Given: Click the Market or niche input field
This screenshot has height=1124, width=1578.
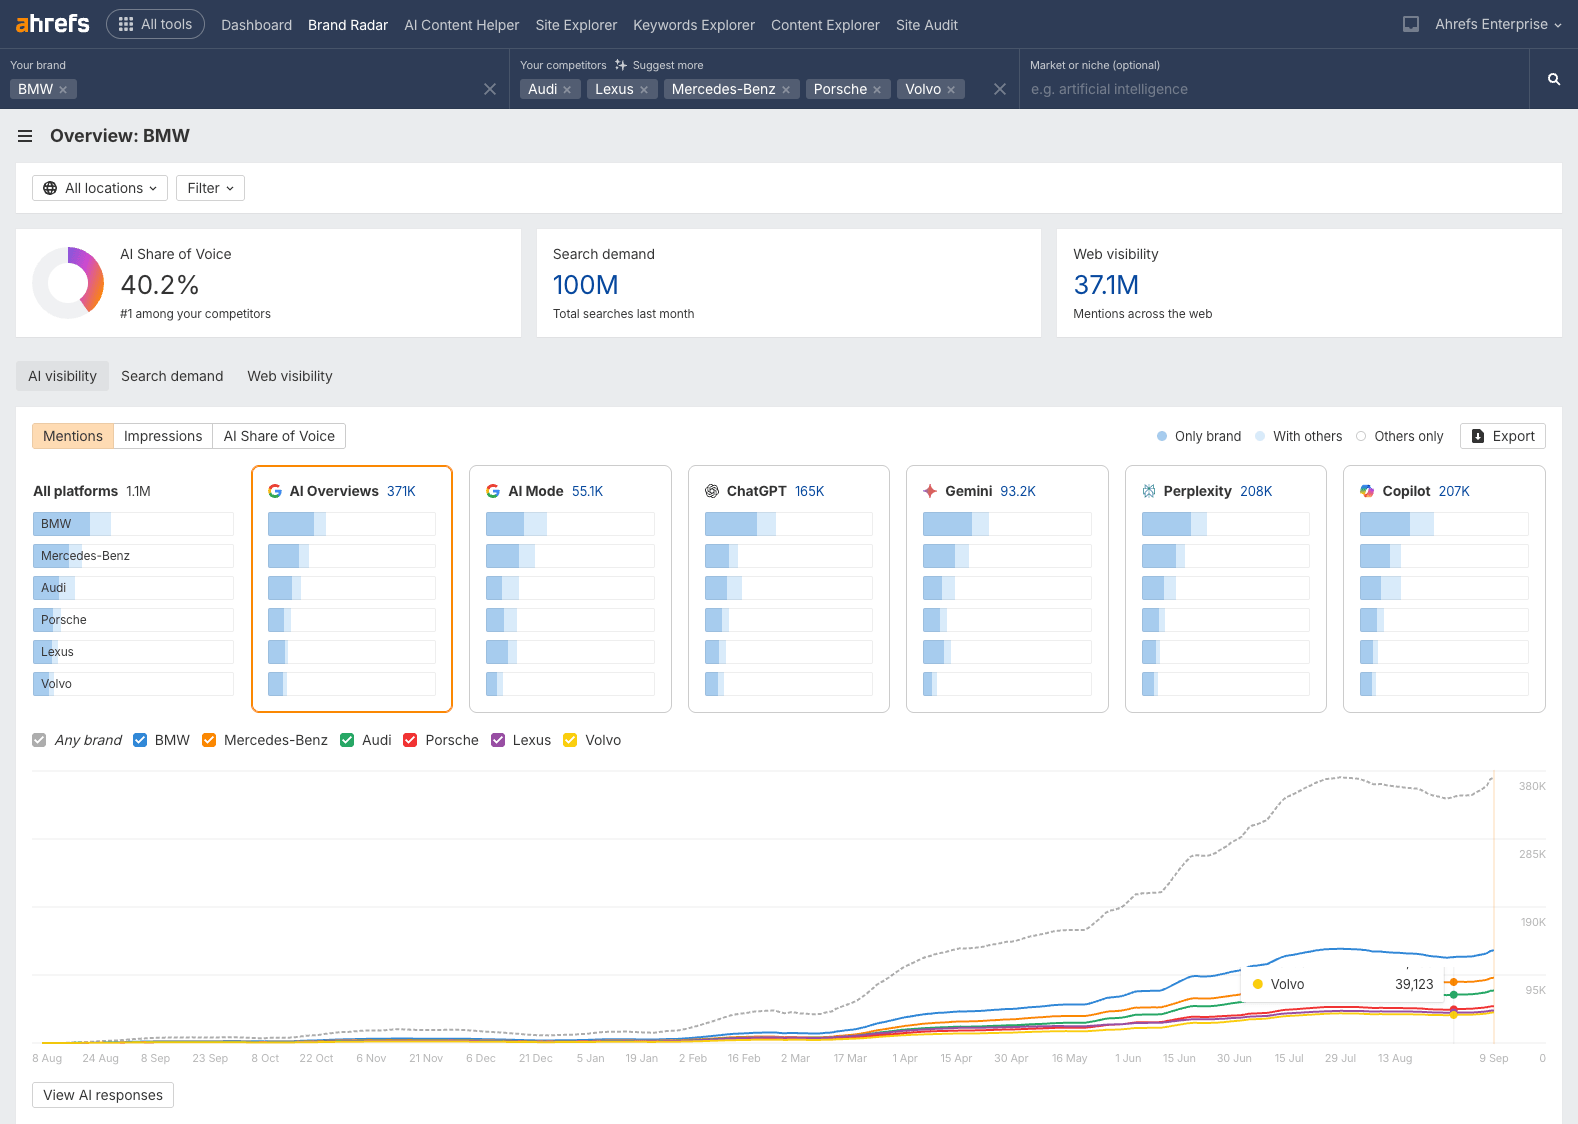Looking at the screenshot, I should pos(1270,89).
